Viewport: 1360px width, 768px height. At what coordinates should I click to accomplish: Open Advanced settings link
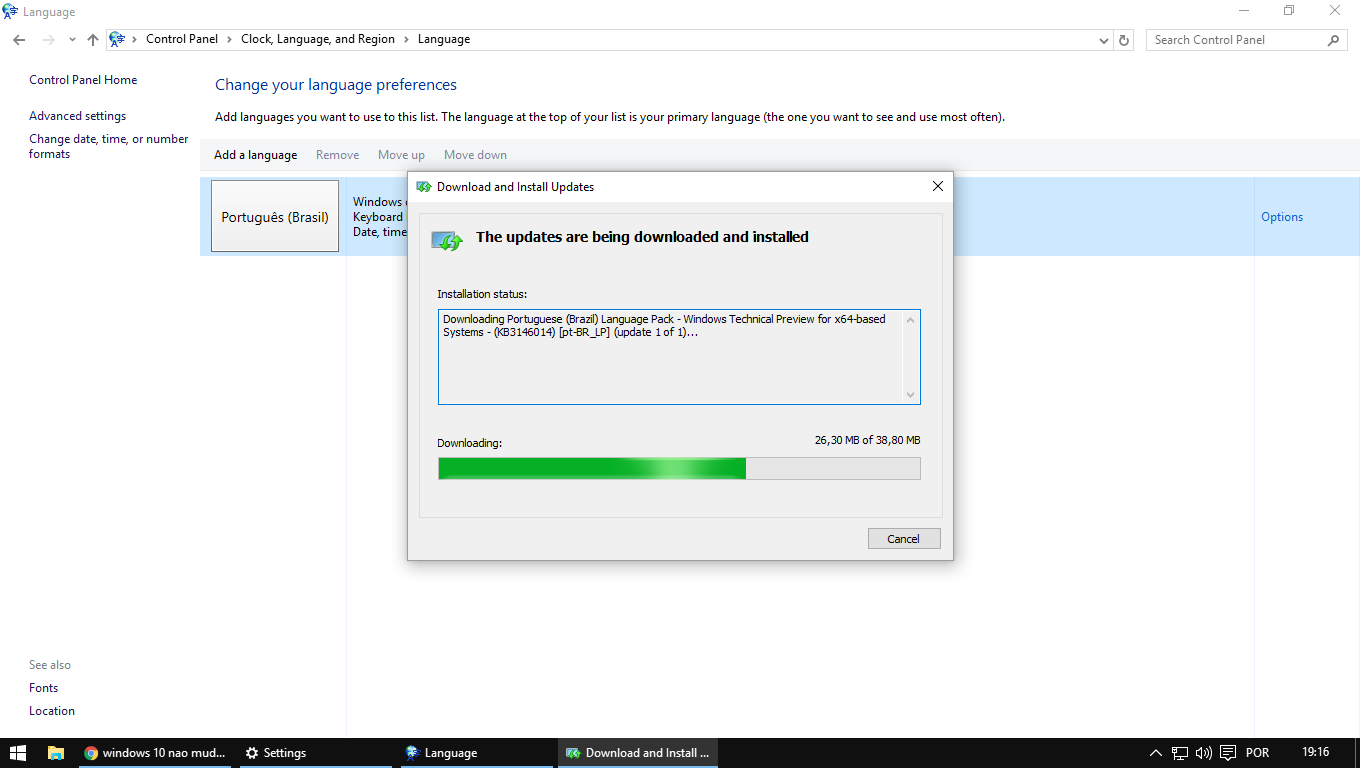(x=77, y=116)
